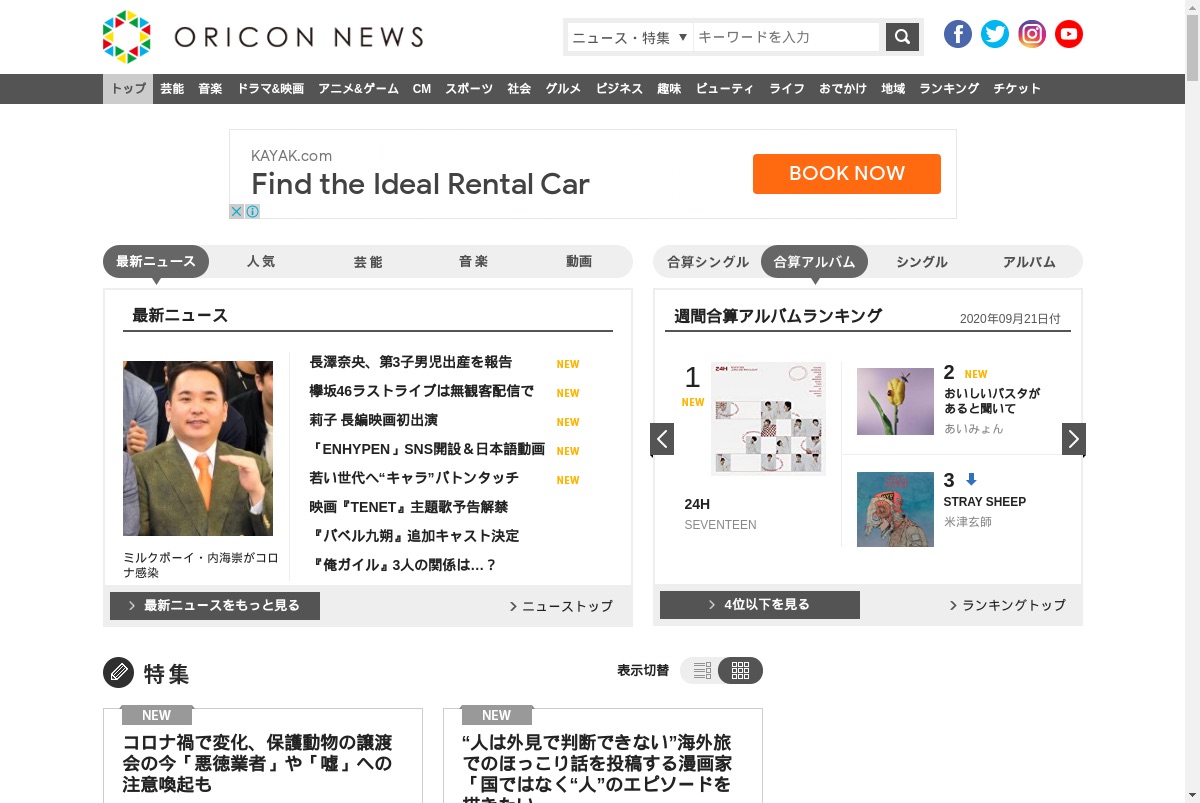This screenshot has height=803, width=1200.
Task: Open the 芸能 navigation item
Action: click(172, 89)
